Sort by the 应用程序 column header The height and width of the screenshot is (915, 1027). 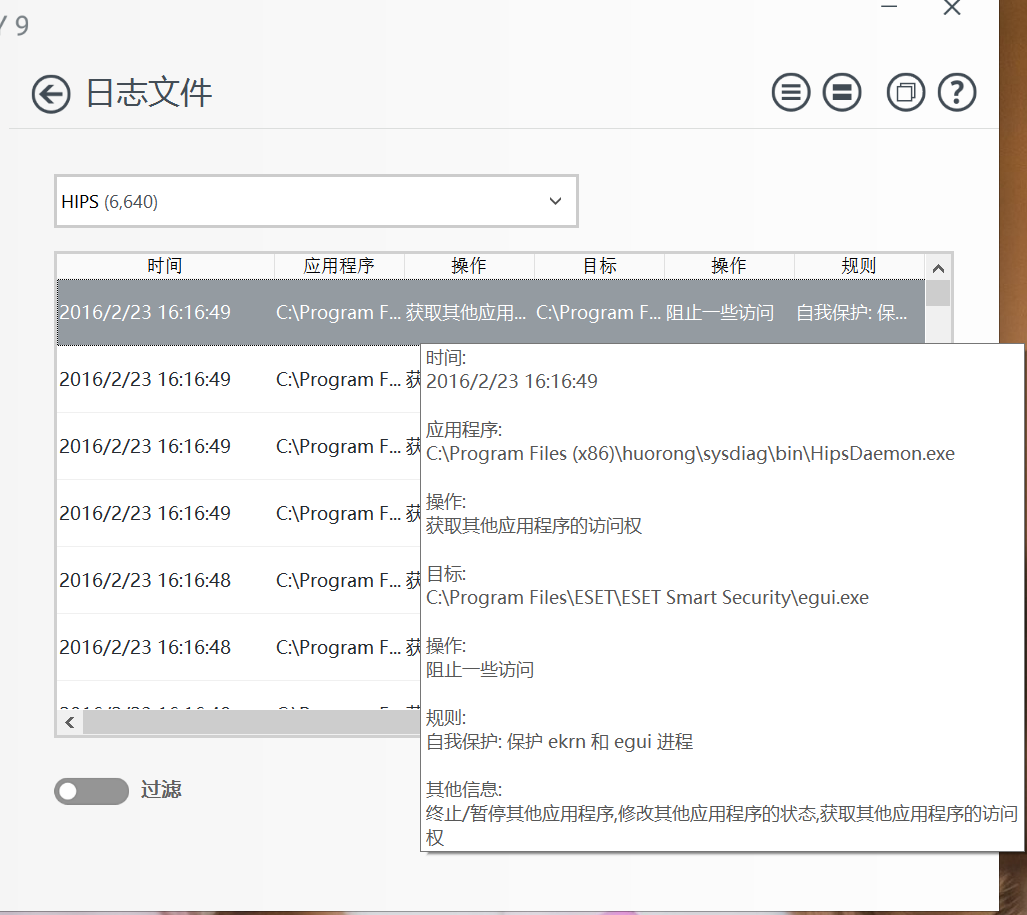click(x=339, y=266)
